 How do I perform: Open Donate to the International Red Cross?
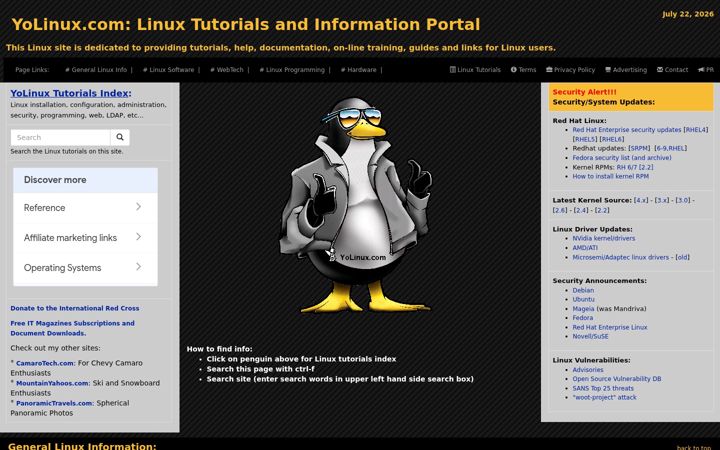click(75, 308)
